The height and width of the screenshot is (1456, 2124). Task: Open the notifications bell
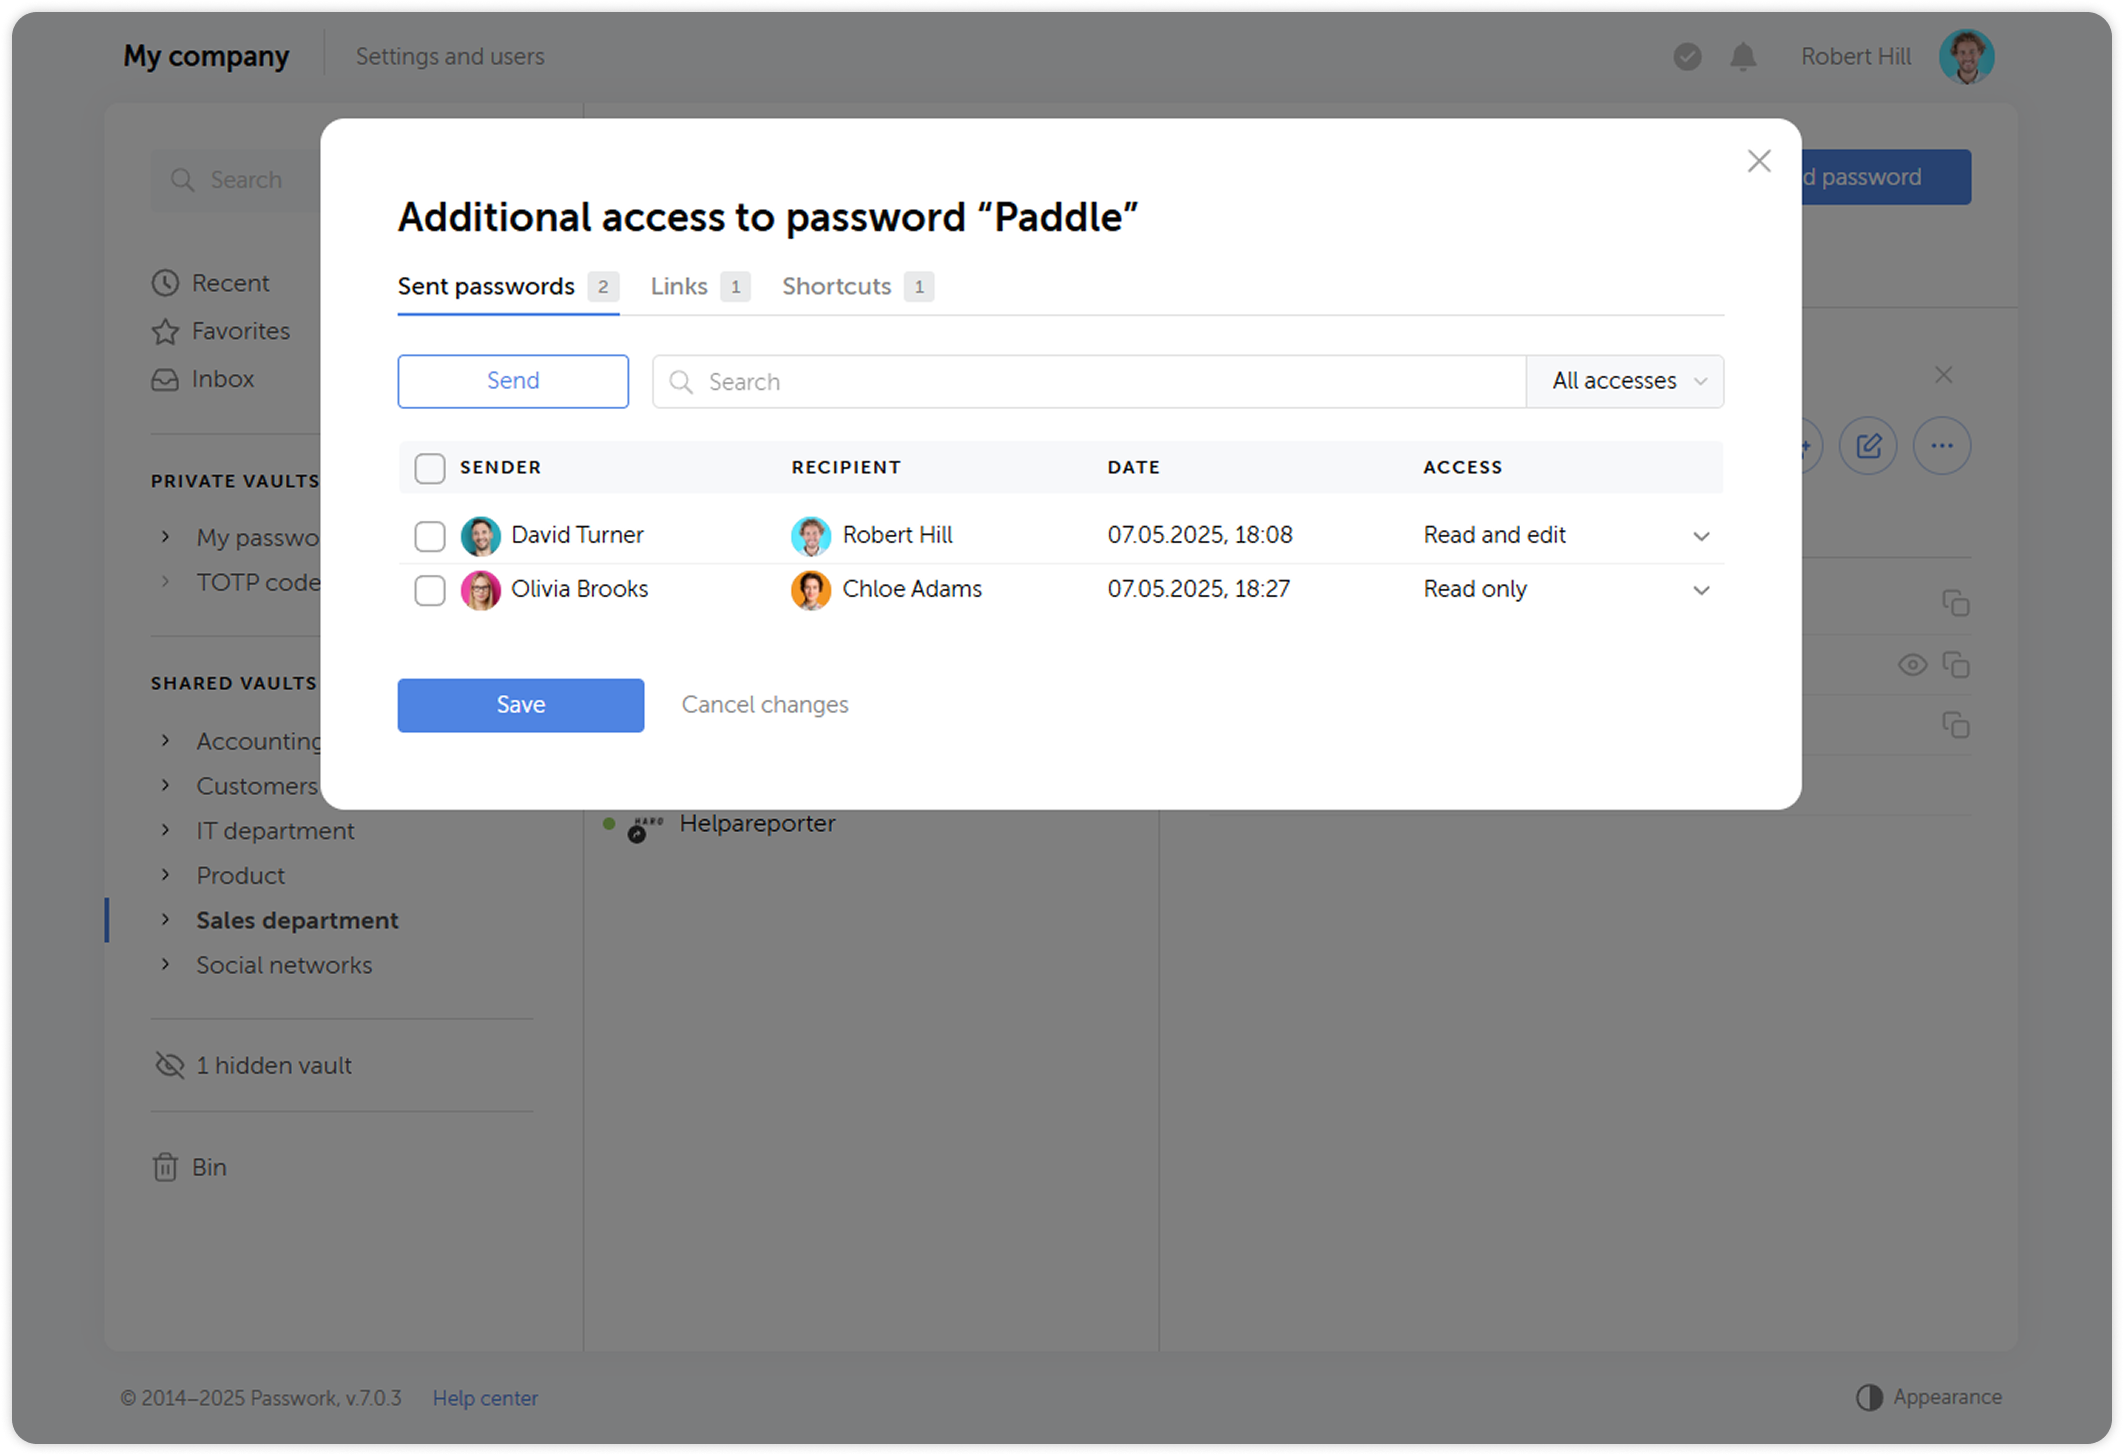click(1742, 57)
